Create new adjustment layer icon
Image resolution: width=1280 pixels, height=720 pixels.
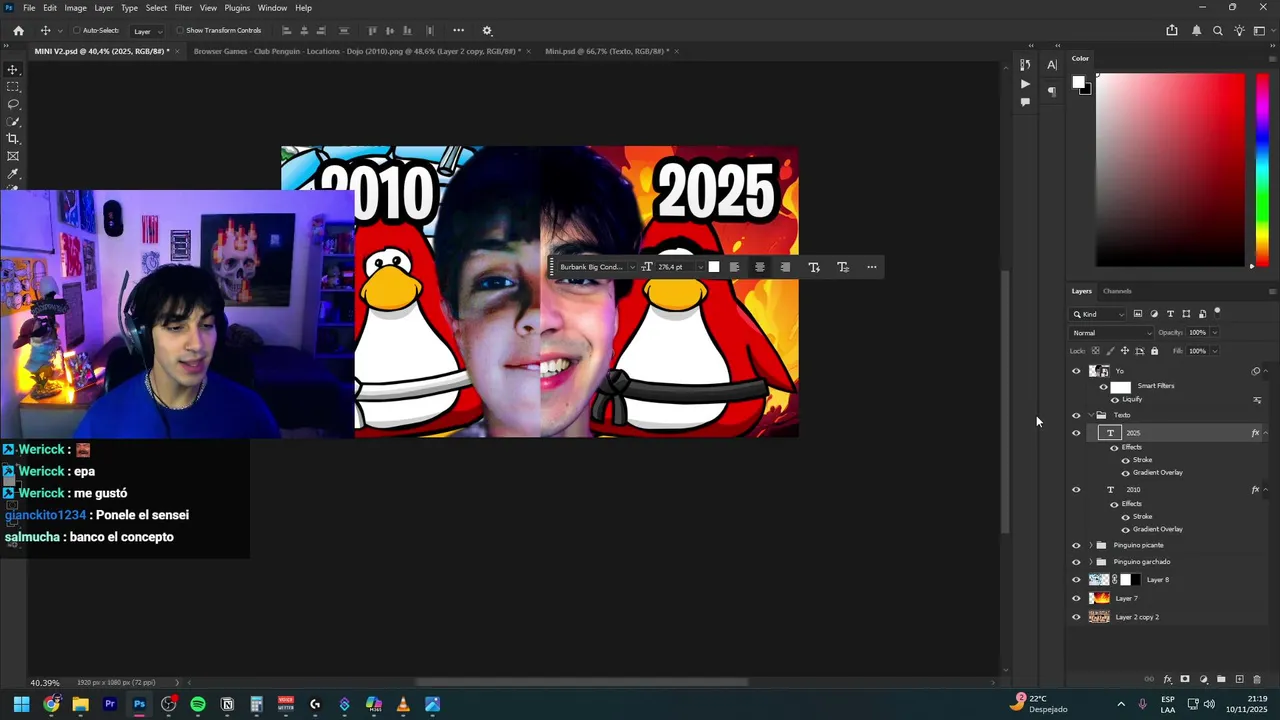(x=1203, y=680)
